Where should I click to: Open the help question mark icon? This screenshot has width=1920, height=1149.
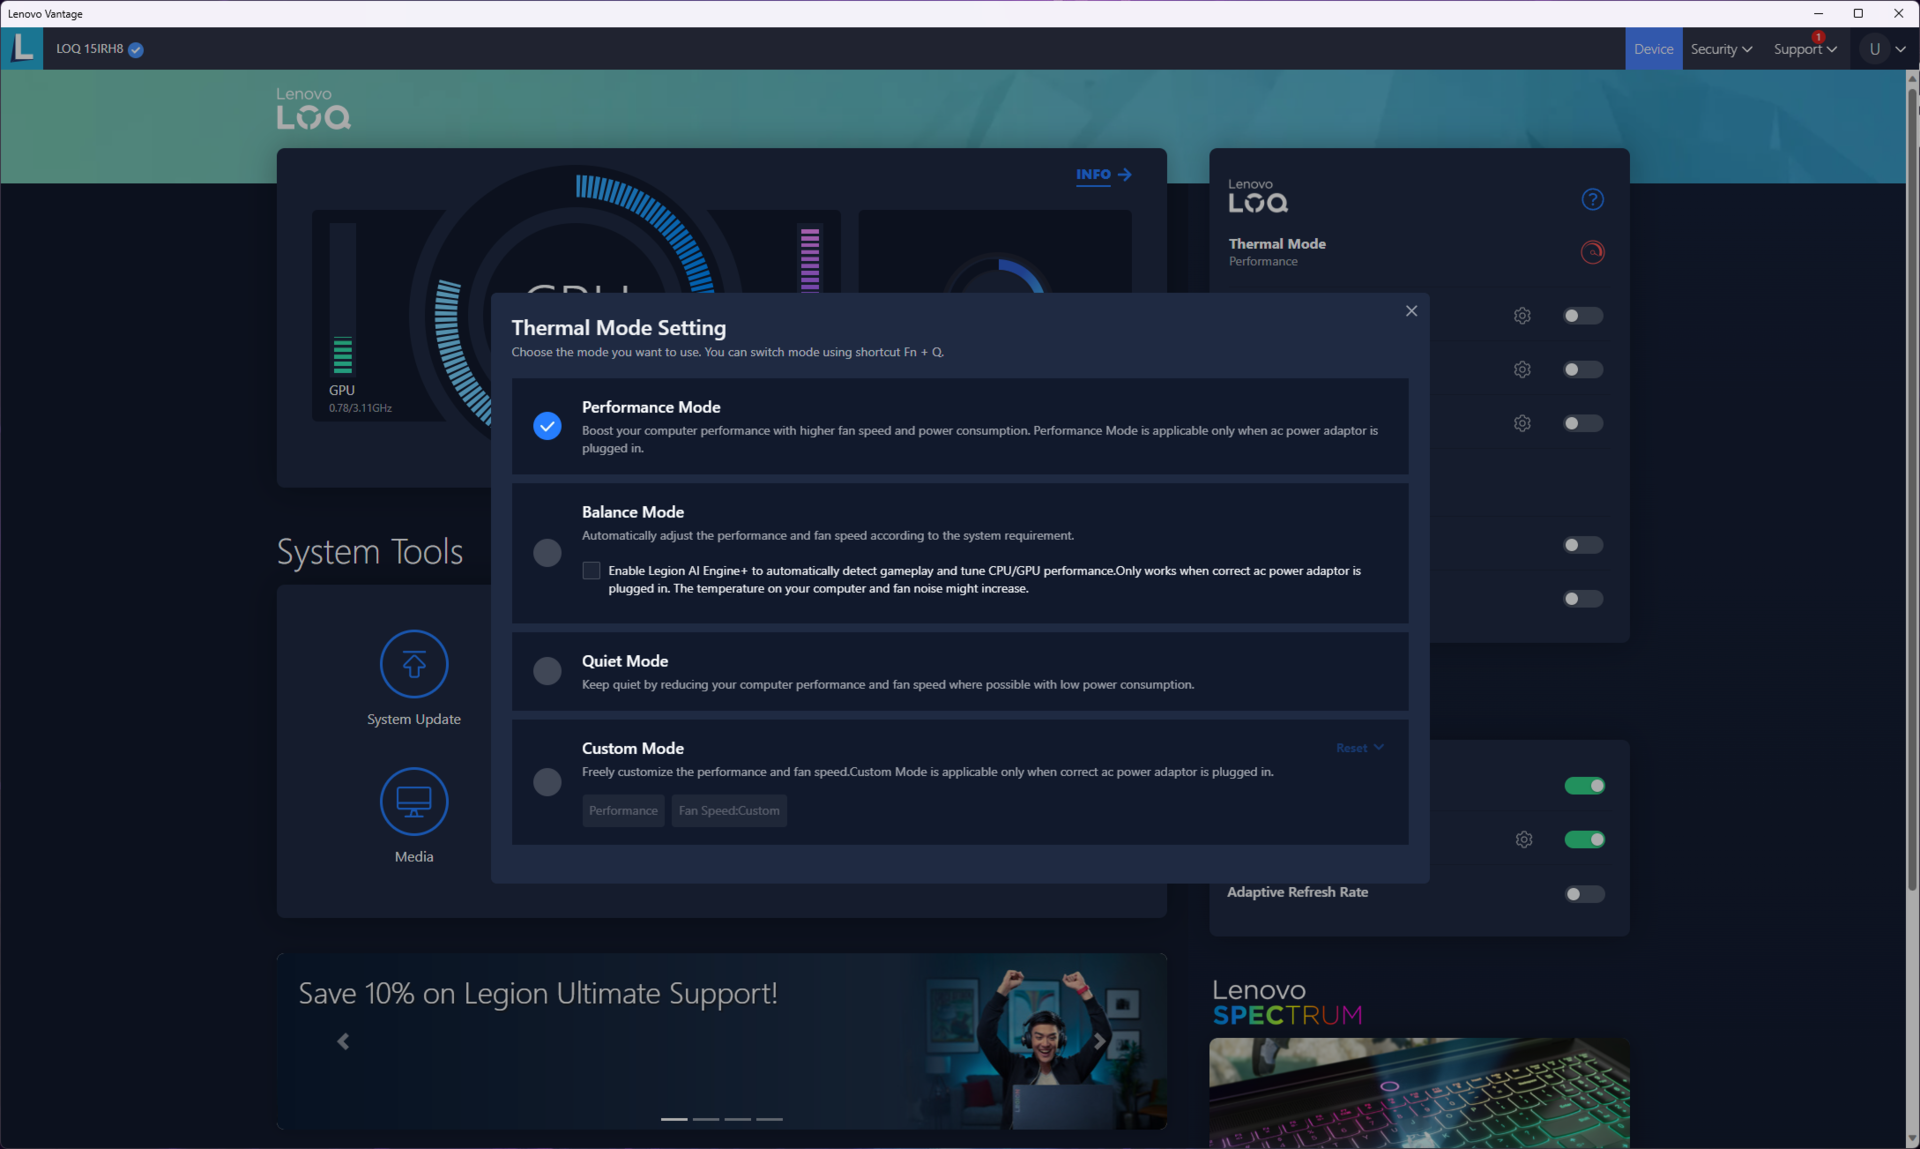pyautogui.click(x=1592, y=199)
